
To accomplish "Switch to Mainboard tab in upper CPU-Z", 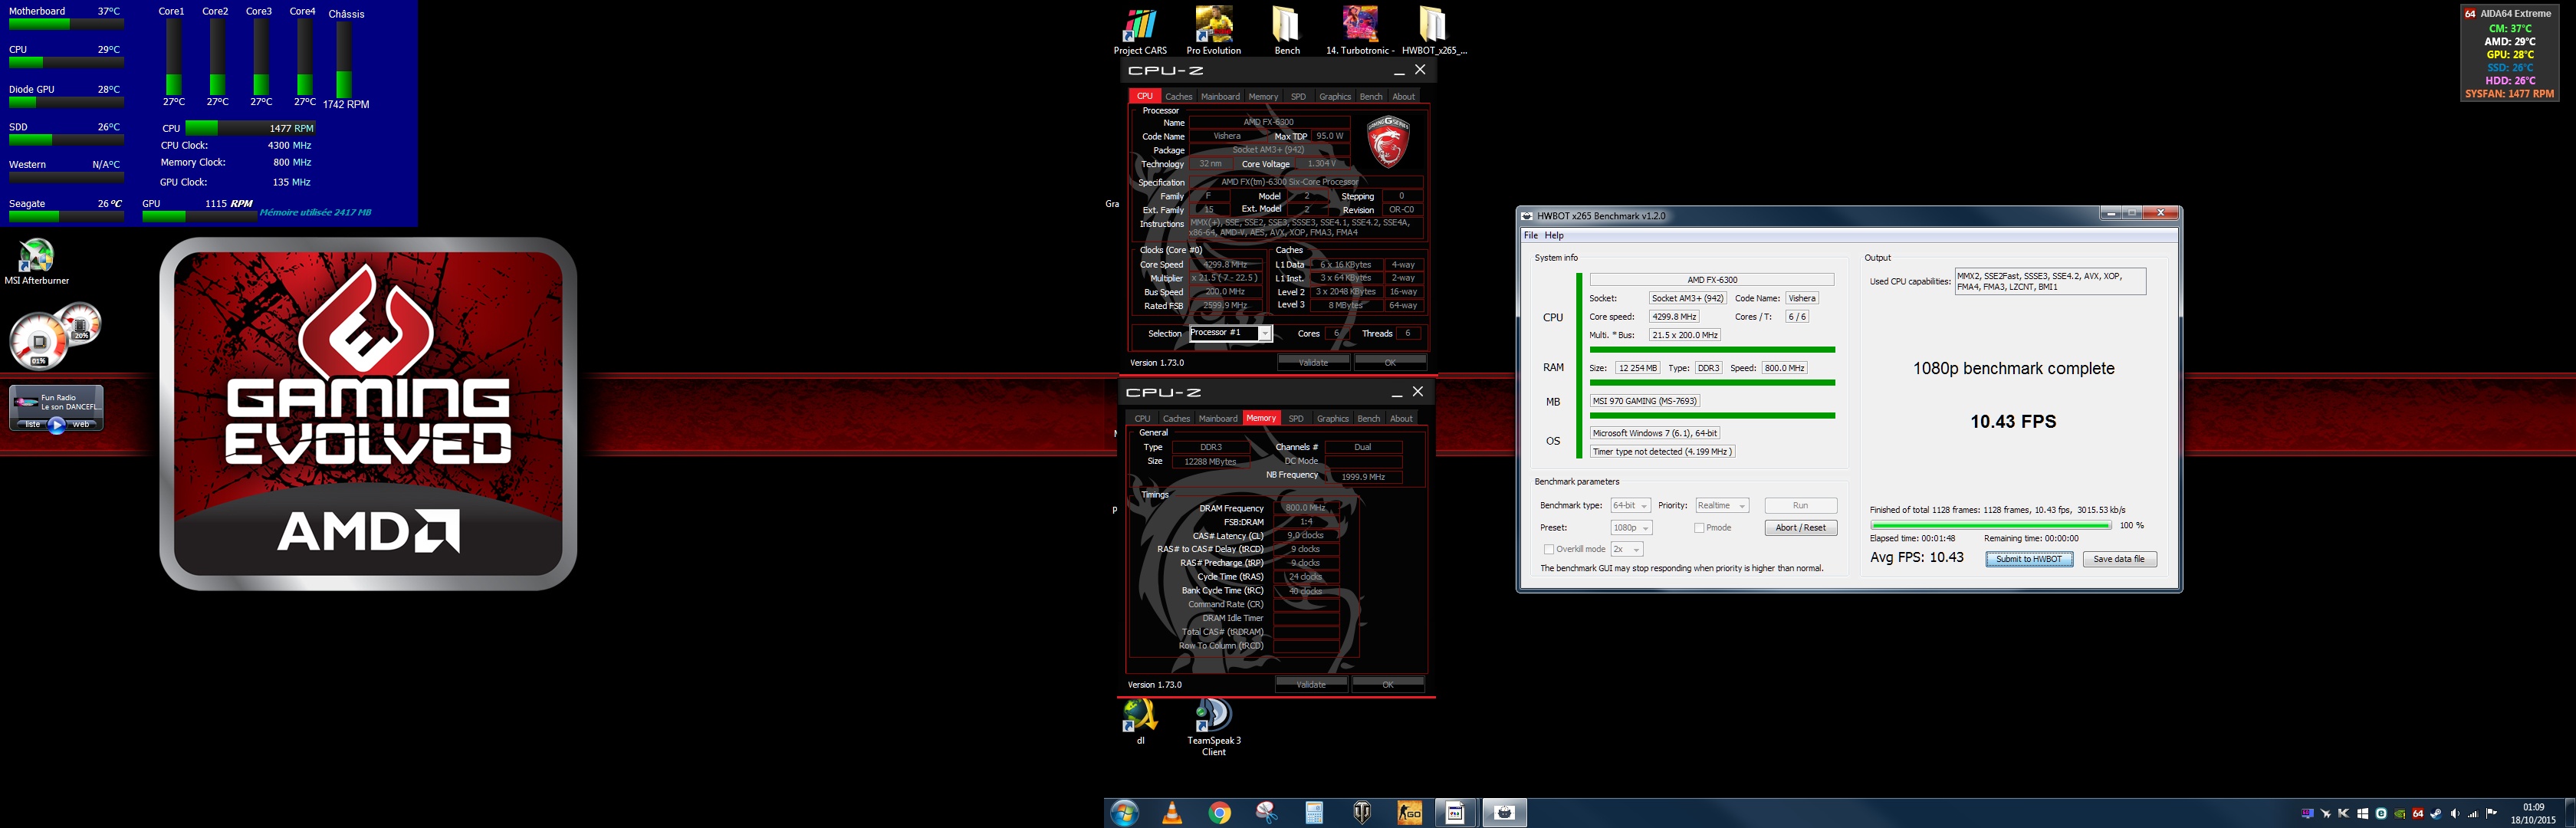I will click(1220, 97).
